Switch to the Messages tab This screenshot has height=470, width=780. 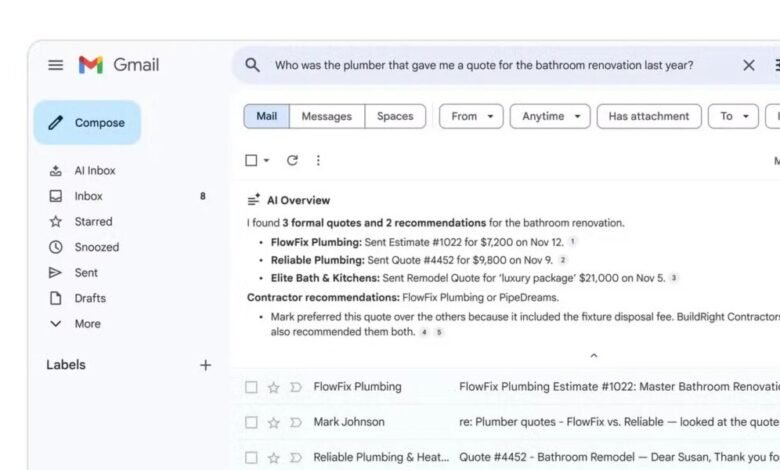327,116
